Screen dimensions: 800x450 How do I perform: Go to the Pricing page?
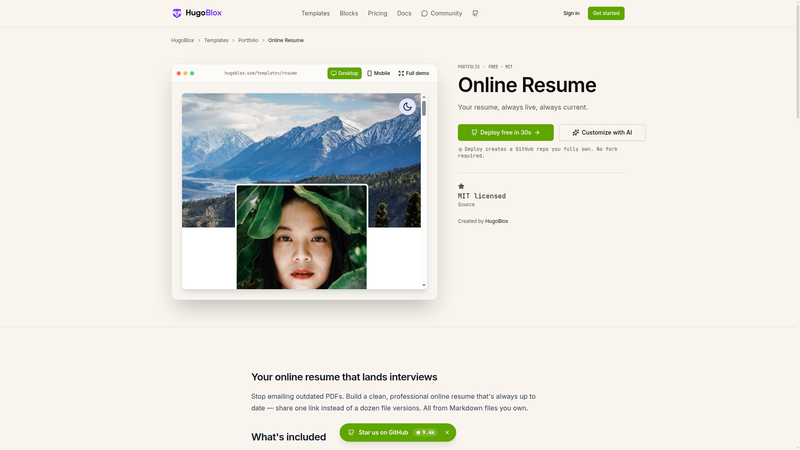(x=378, y=13)
